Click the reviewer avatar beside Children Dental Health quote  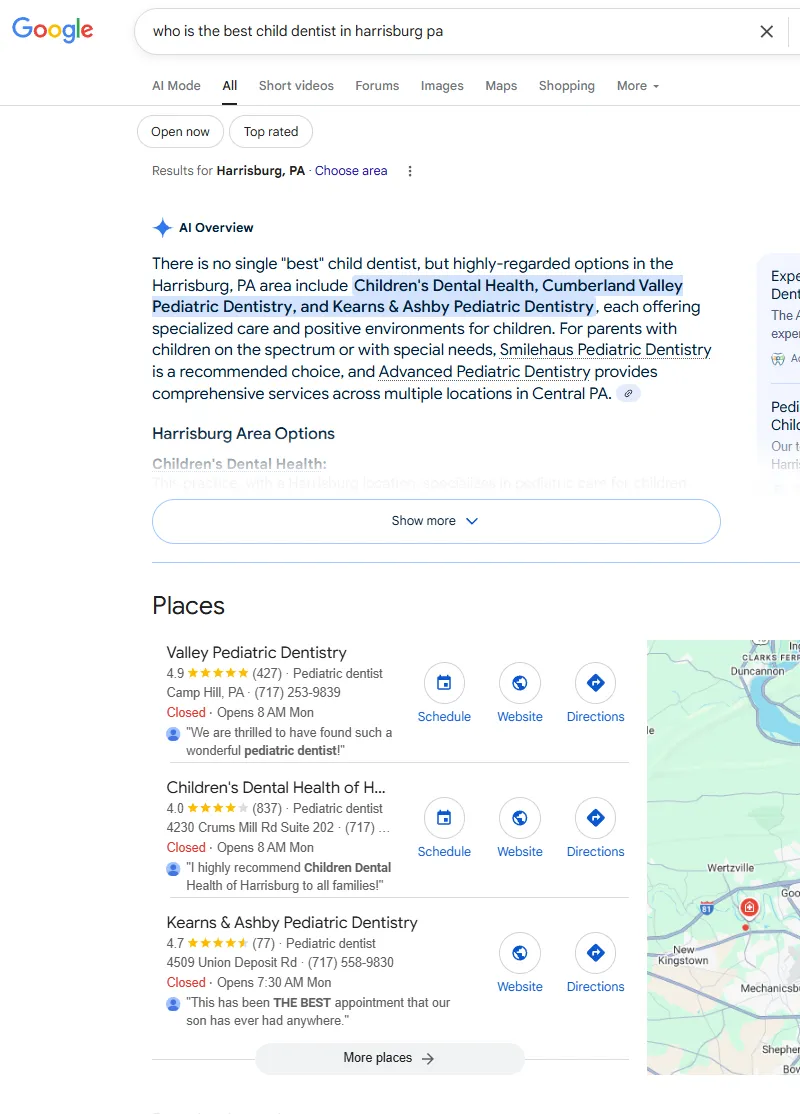coord(173,868)
